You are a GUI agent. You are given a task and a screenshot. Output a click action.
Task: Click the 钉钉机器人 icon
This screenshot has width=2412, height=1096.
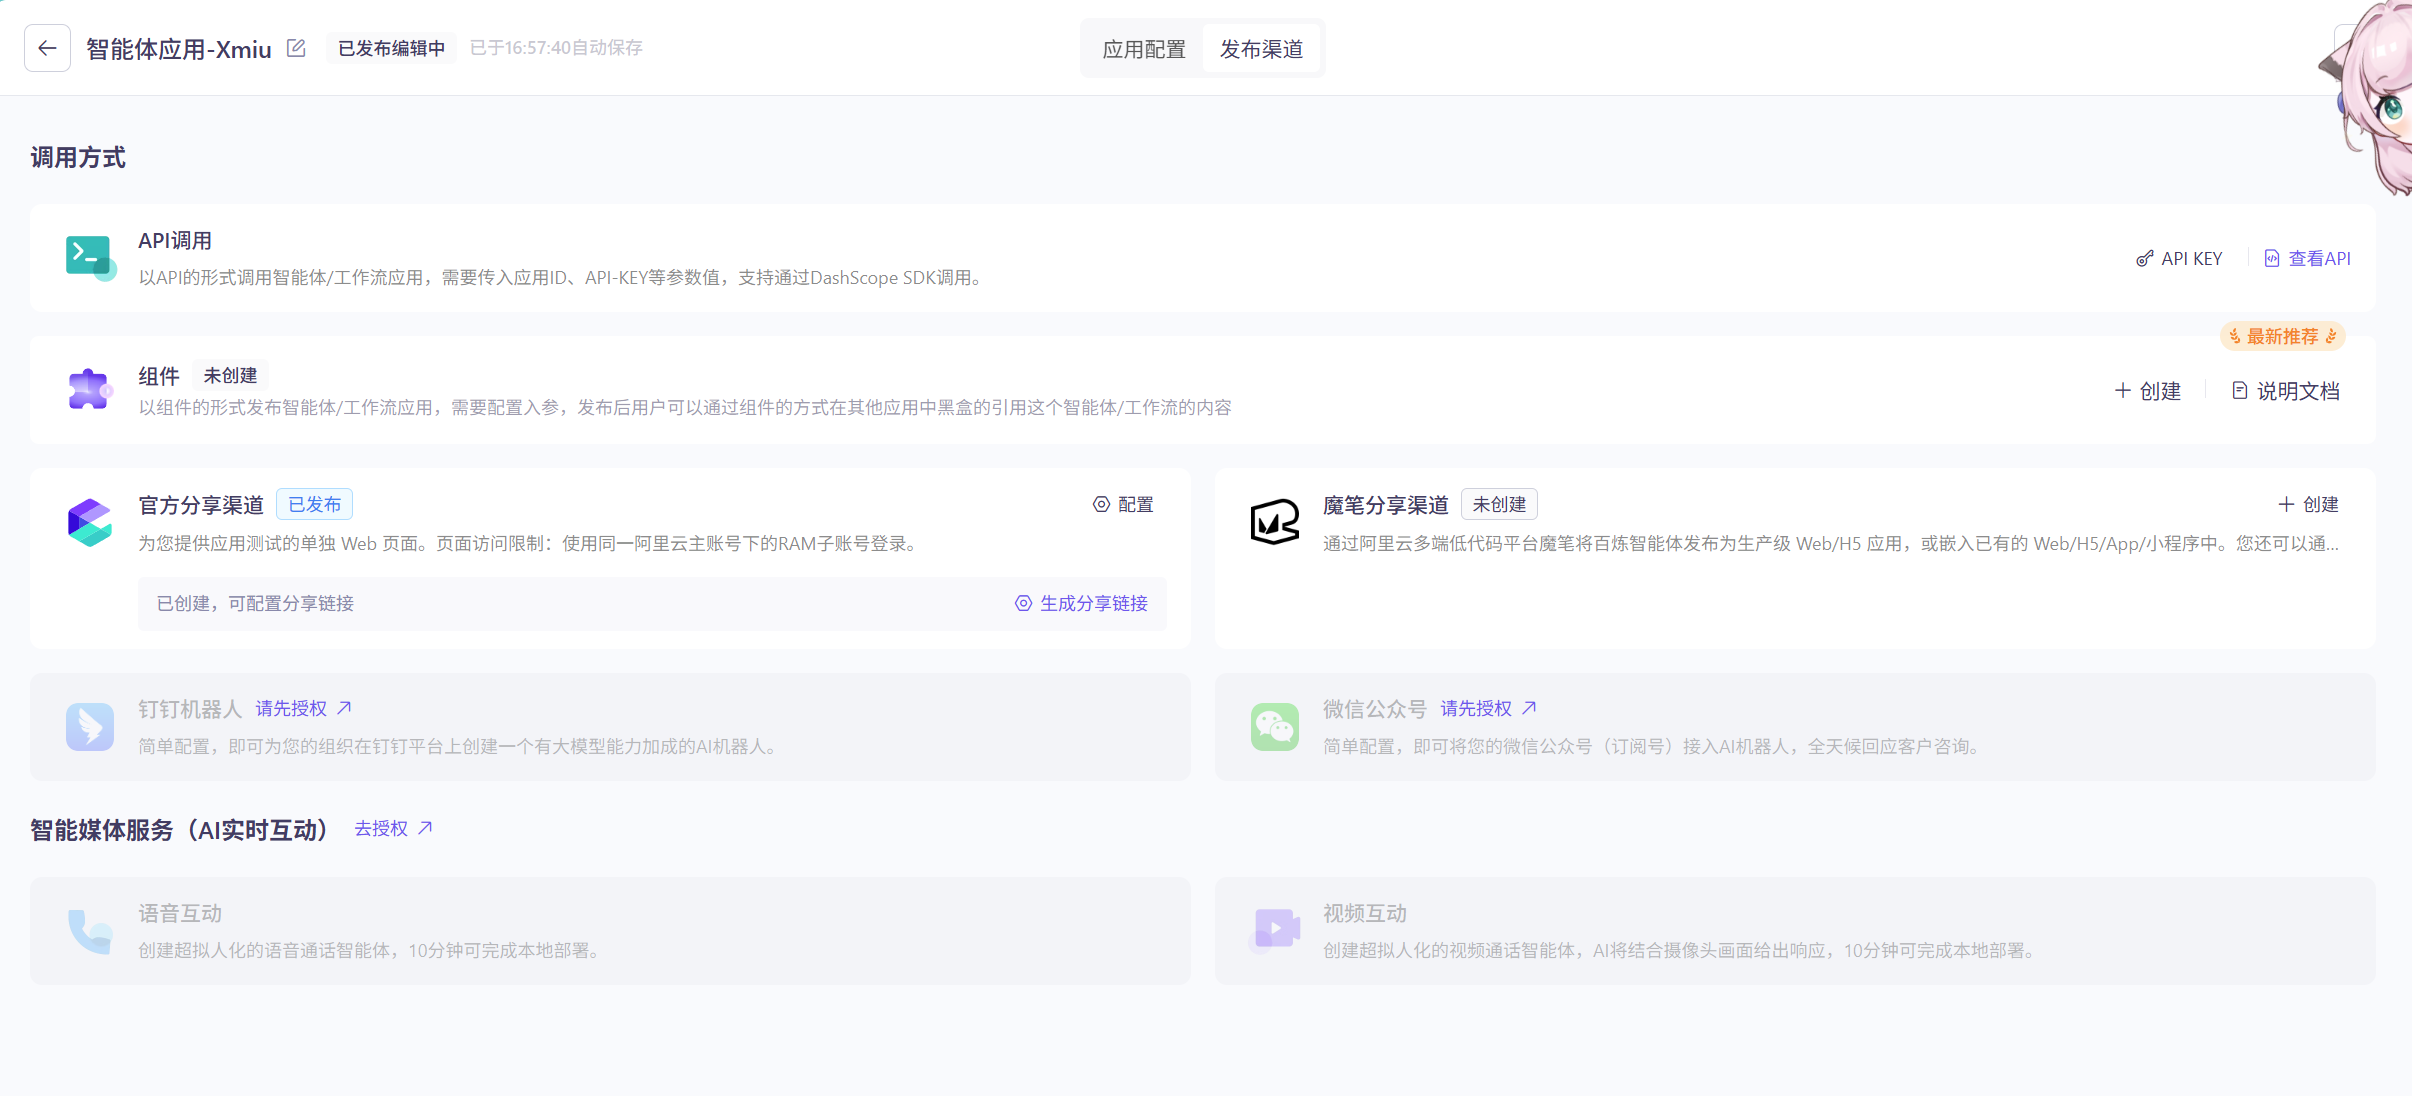pos(89,726)
